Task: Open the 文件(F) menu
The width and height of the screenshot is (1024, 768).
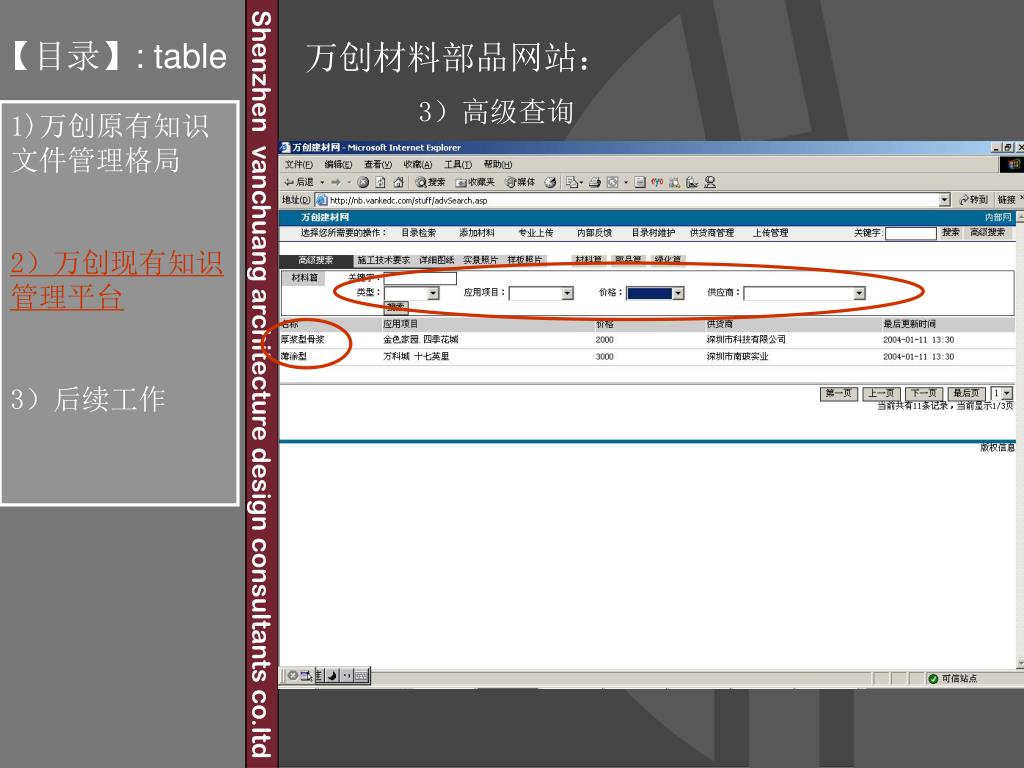Action: (298, 165)
